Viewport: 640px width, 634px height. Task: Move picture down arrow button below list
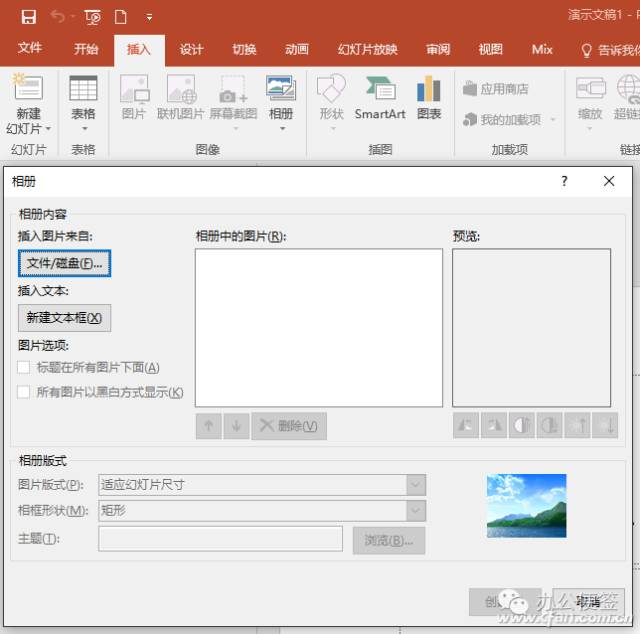236,426
